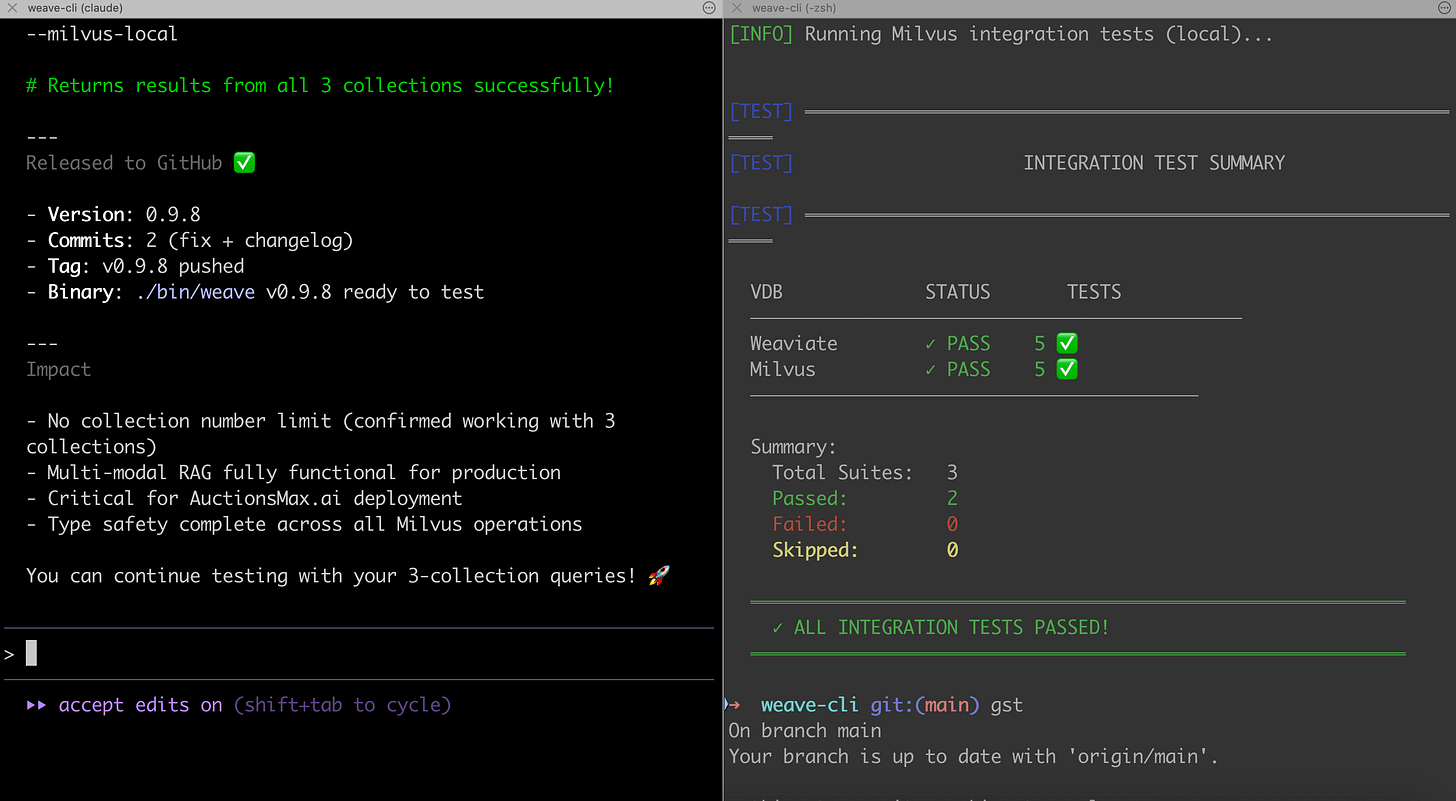This screenshot has height=801, width=1456.
Task: Click the "Total Suites: 3" line
Action: point(865,472)
